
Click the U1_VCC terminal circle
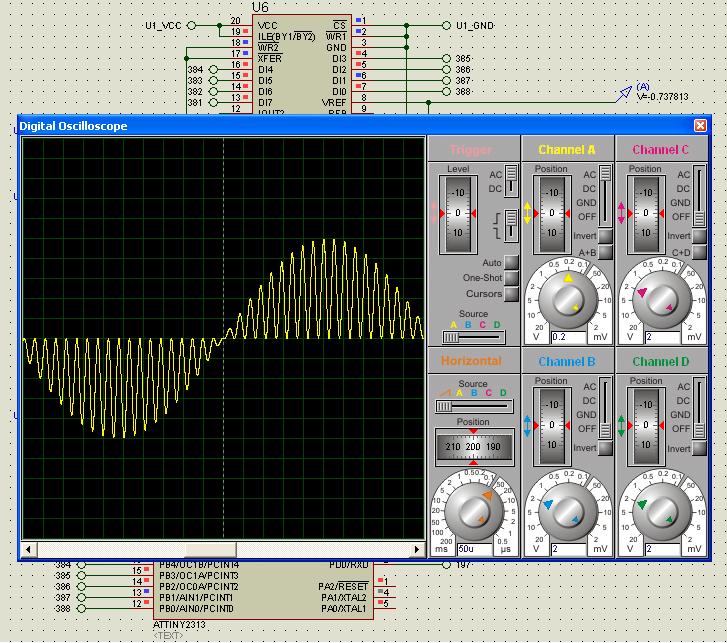(191, 25)
